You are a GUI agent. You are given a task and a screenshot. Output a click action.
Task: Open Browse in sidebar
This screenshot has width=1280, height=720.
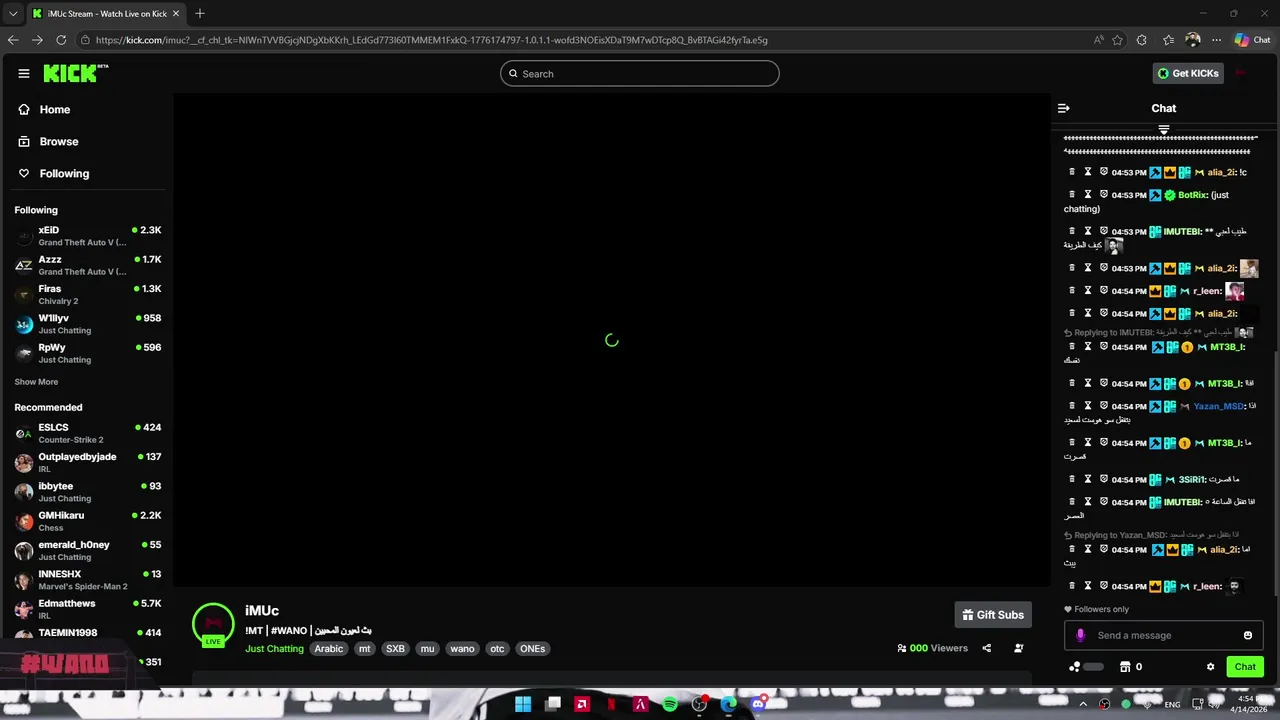coord(48,141)
